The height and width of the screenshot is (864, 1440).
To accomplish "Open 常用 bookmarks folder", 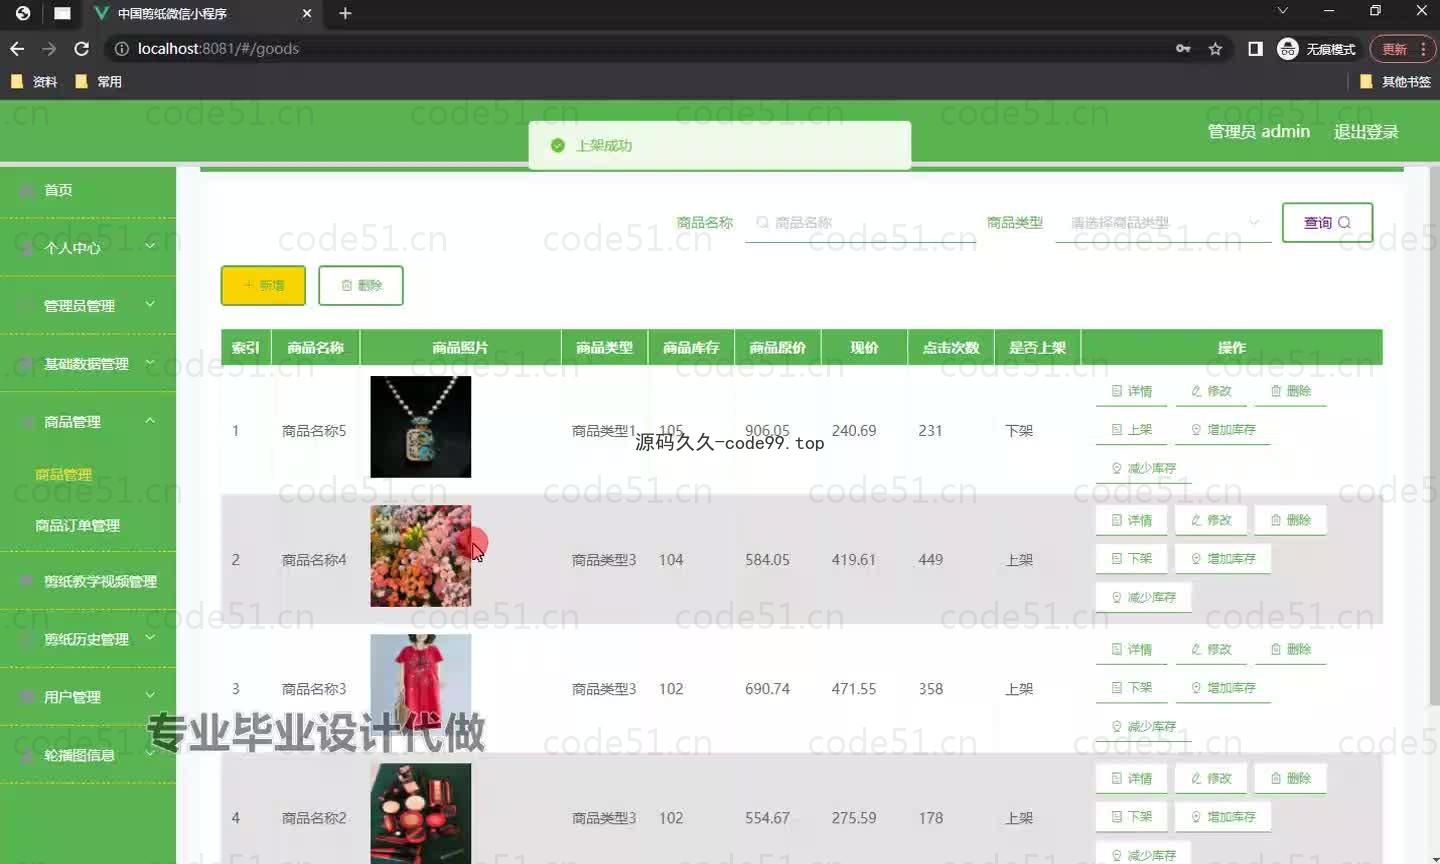I will pyautogui.click(x=99, y=82).
